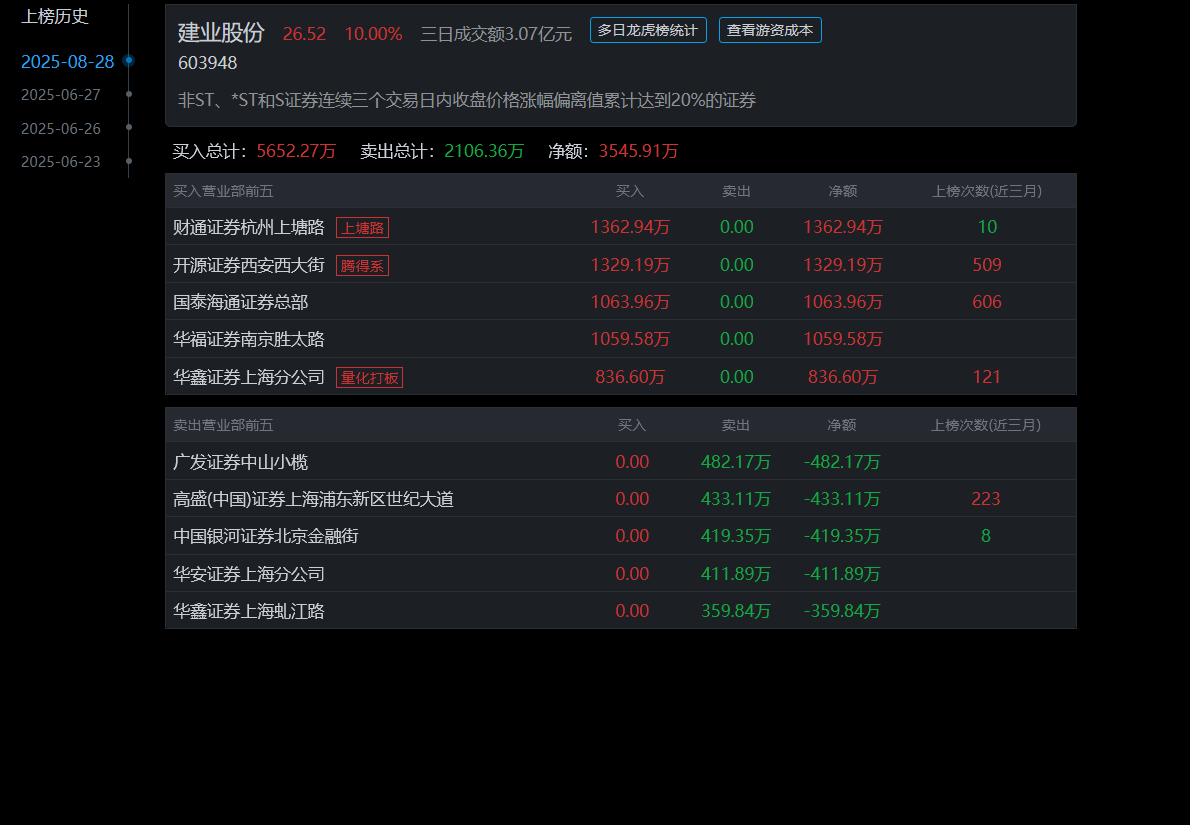Image resolution: width=1190 pixels, height=825 pixels.
Task: Click the 腾得系 tag badge
Action: tap(363, 266)
